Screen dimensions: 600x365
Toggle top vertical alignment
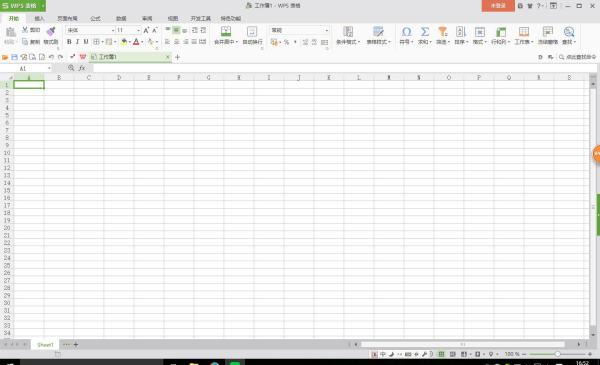[x=168, y=30]
